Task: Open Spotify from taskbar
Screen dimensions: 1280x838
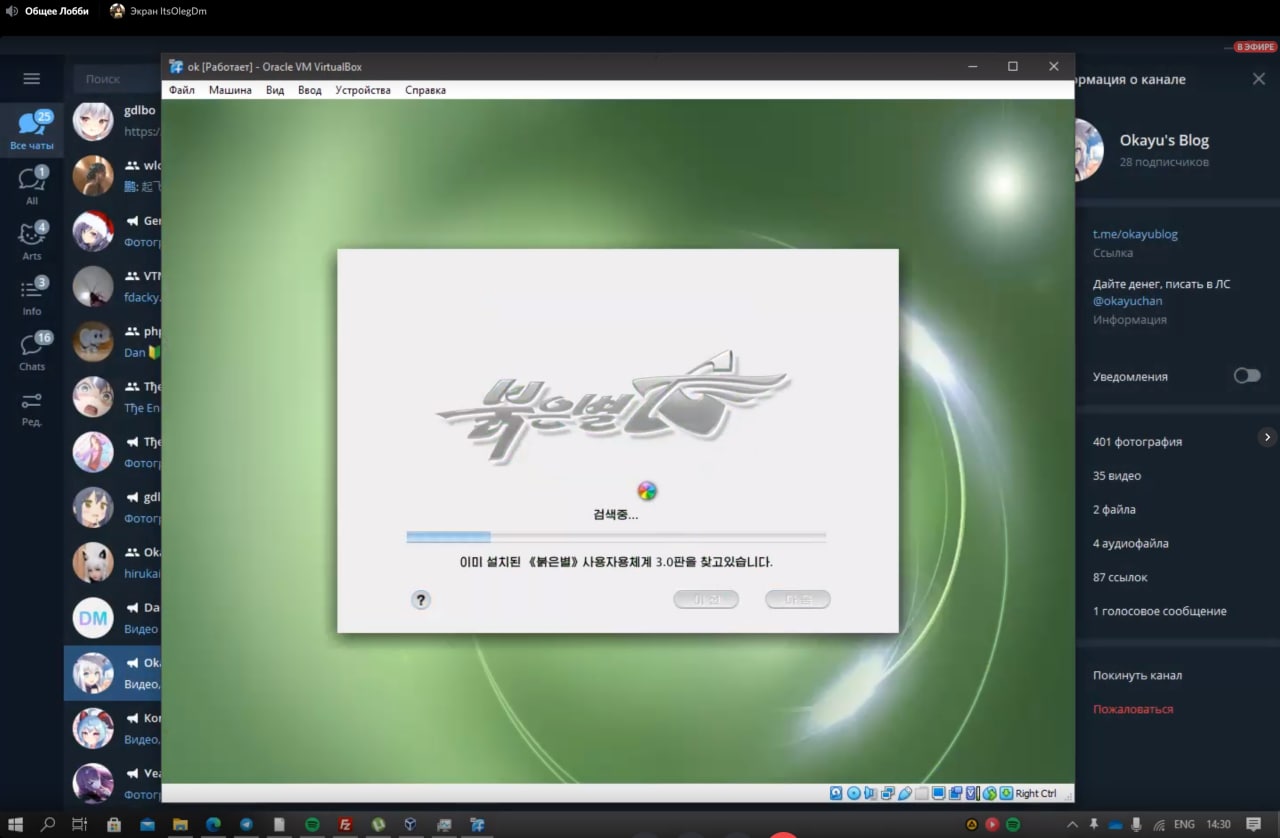Action: click(312, 825)
